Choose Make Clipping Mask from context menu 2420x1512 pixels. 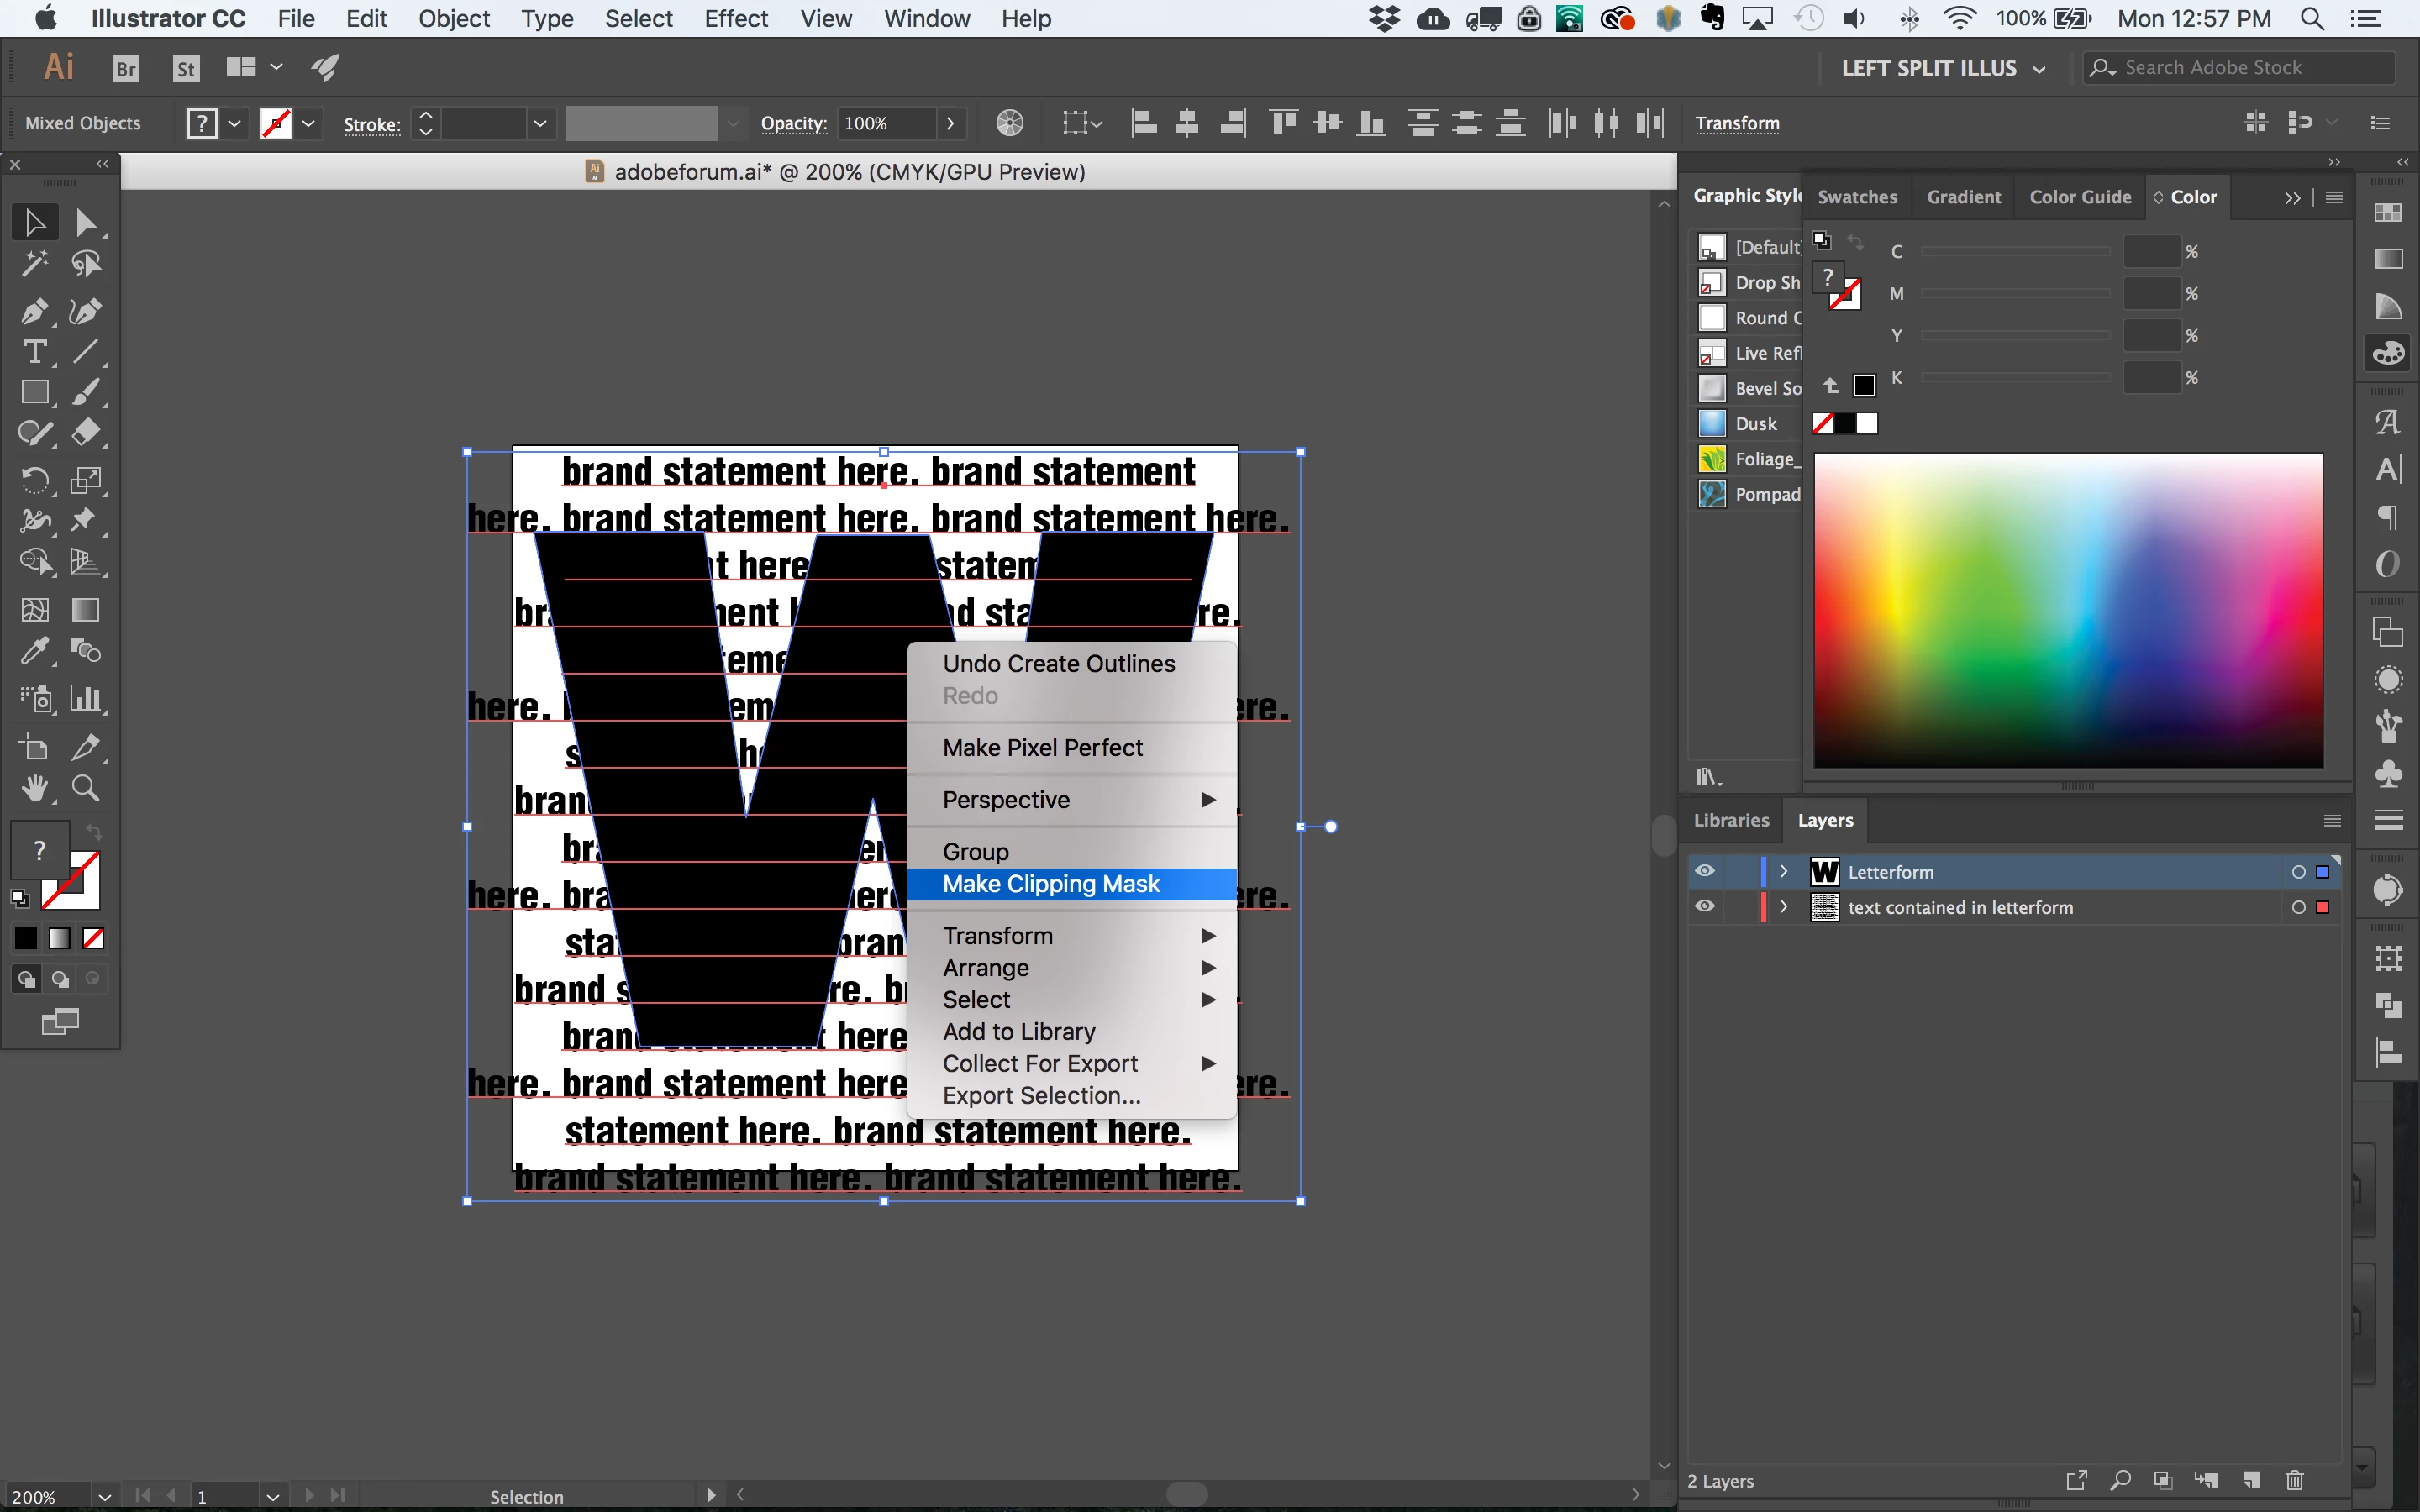point(1051,884)
